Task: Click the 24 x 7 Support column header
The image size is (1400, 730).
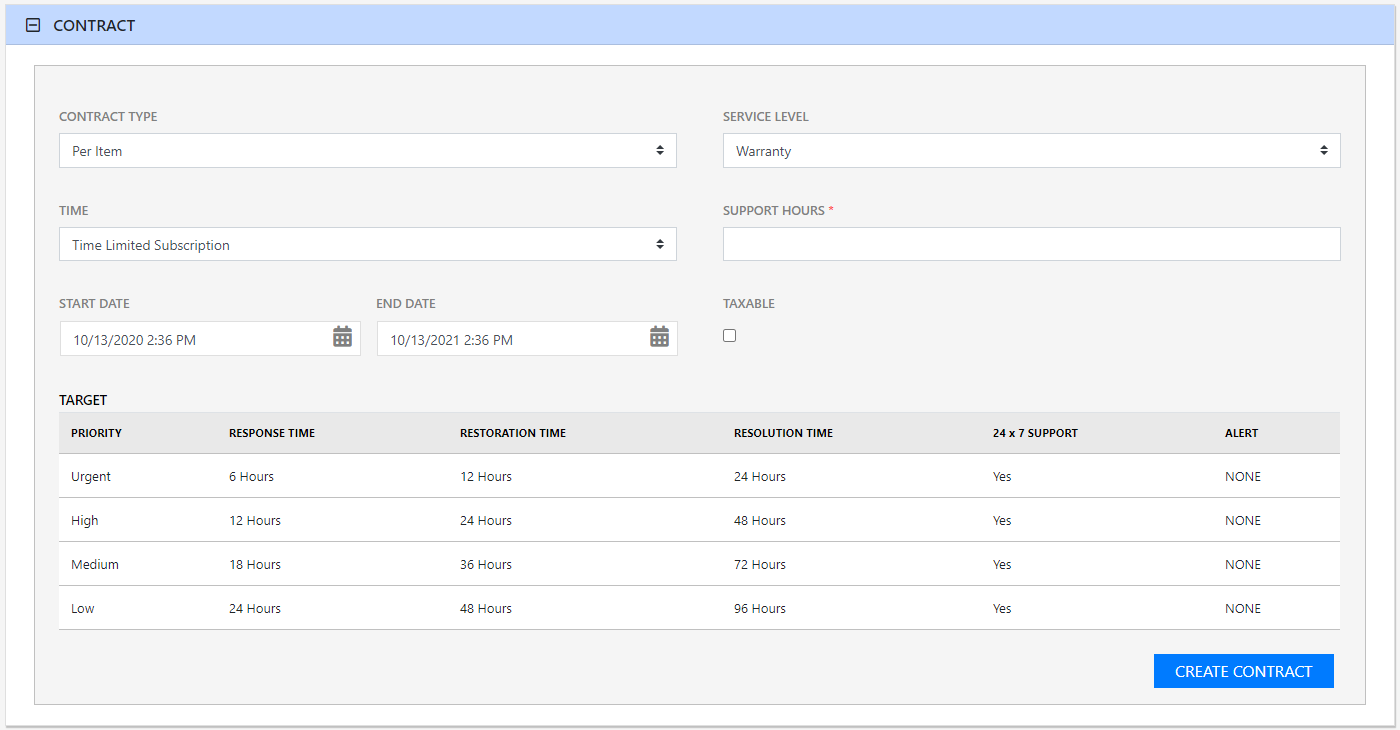Action: pyautogui.click(x=1035, y=433)
